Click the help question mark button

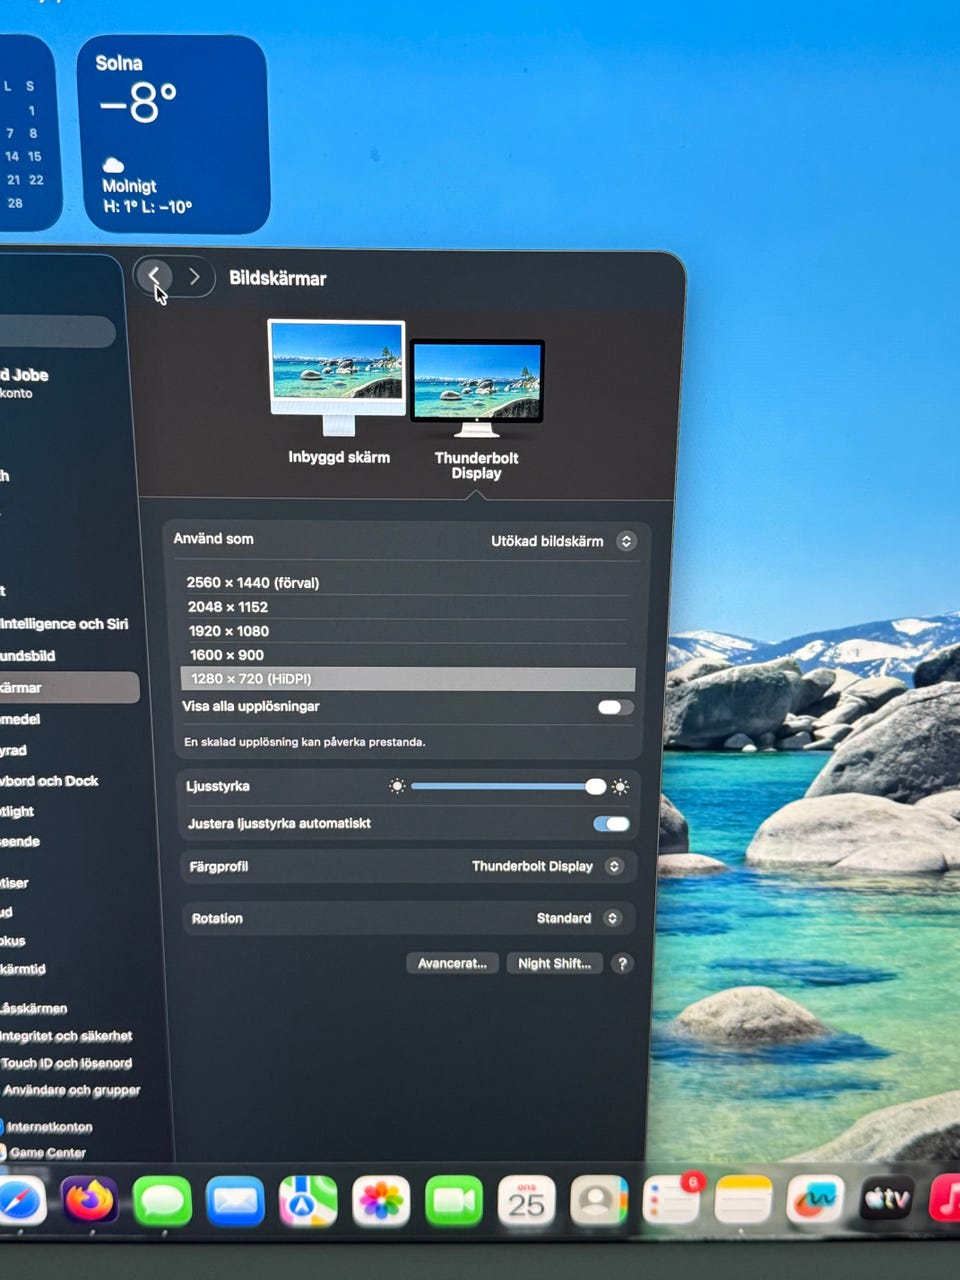[622, 963]
